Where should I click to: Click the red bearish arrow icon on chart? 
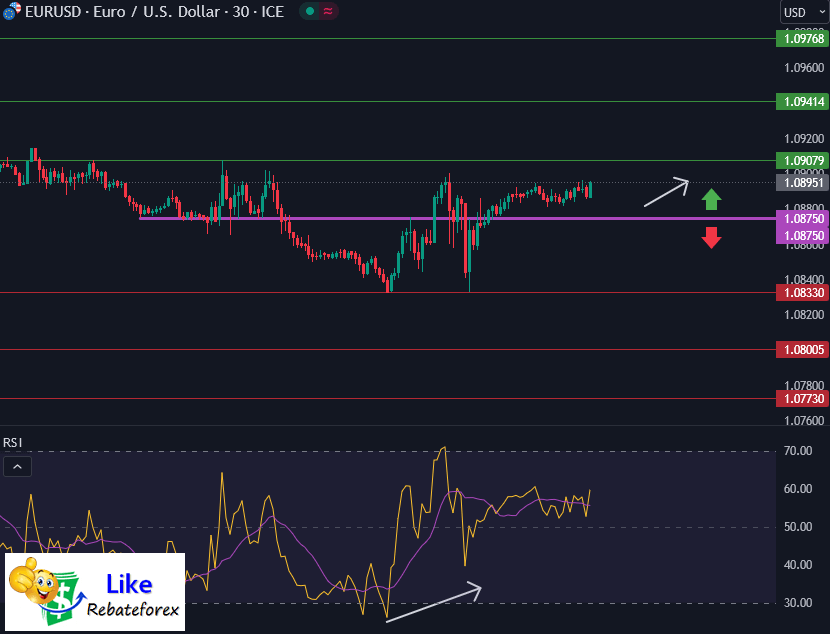pyautogui.click(x=711, y=237)
